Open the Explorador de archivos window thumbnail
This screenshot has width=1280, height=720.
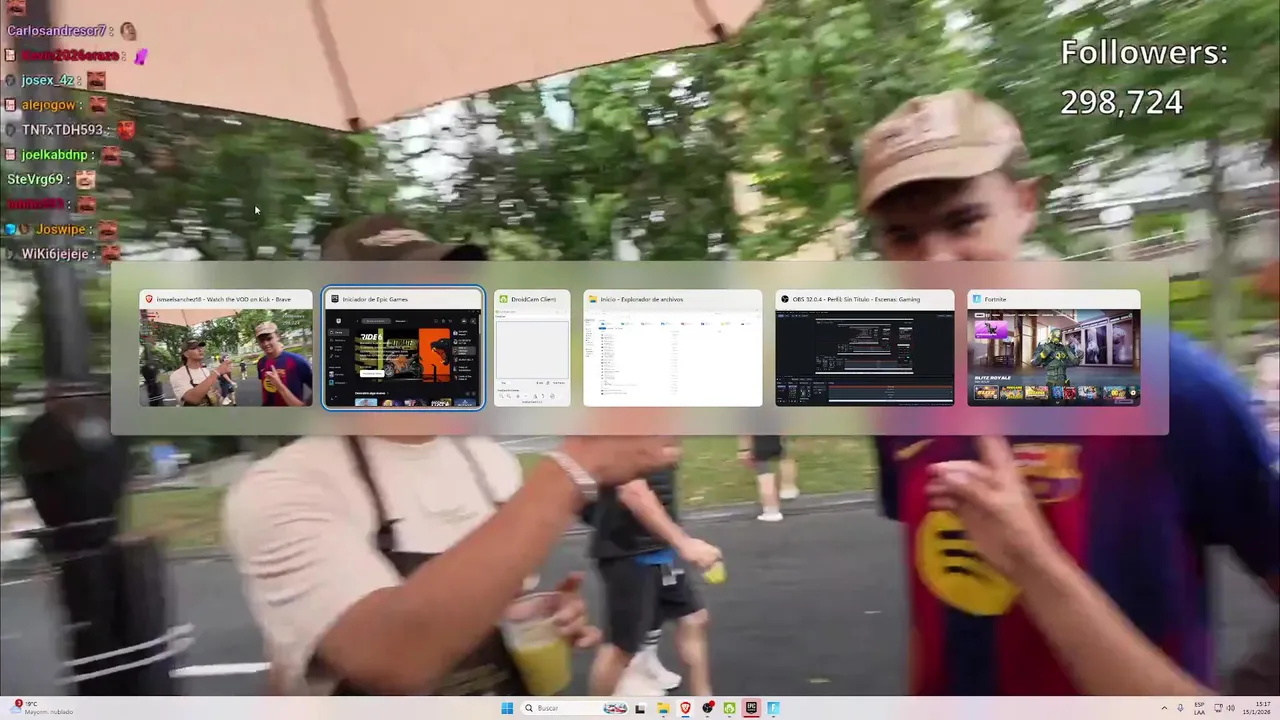pyautogui.click(x=673, y=348)
